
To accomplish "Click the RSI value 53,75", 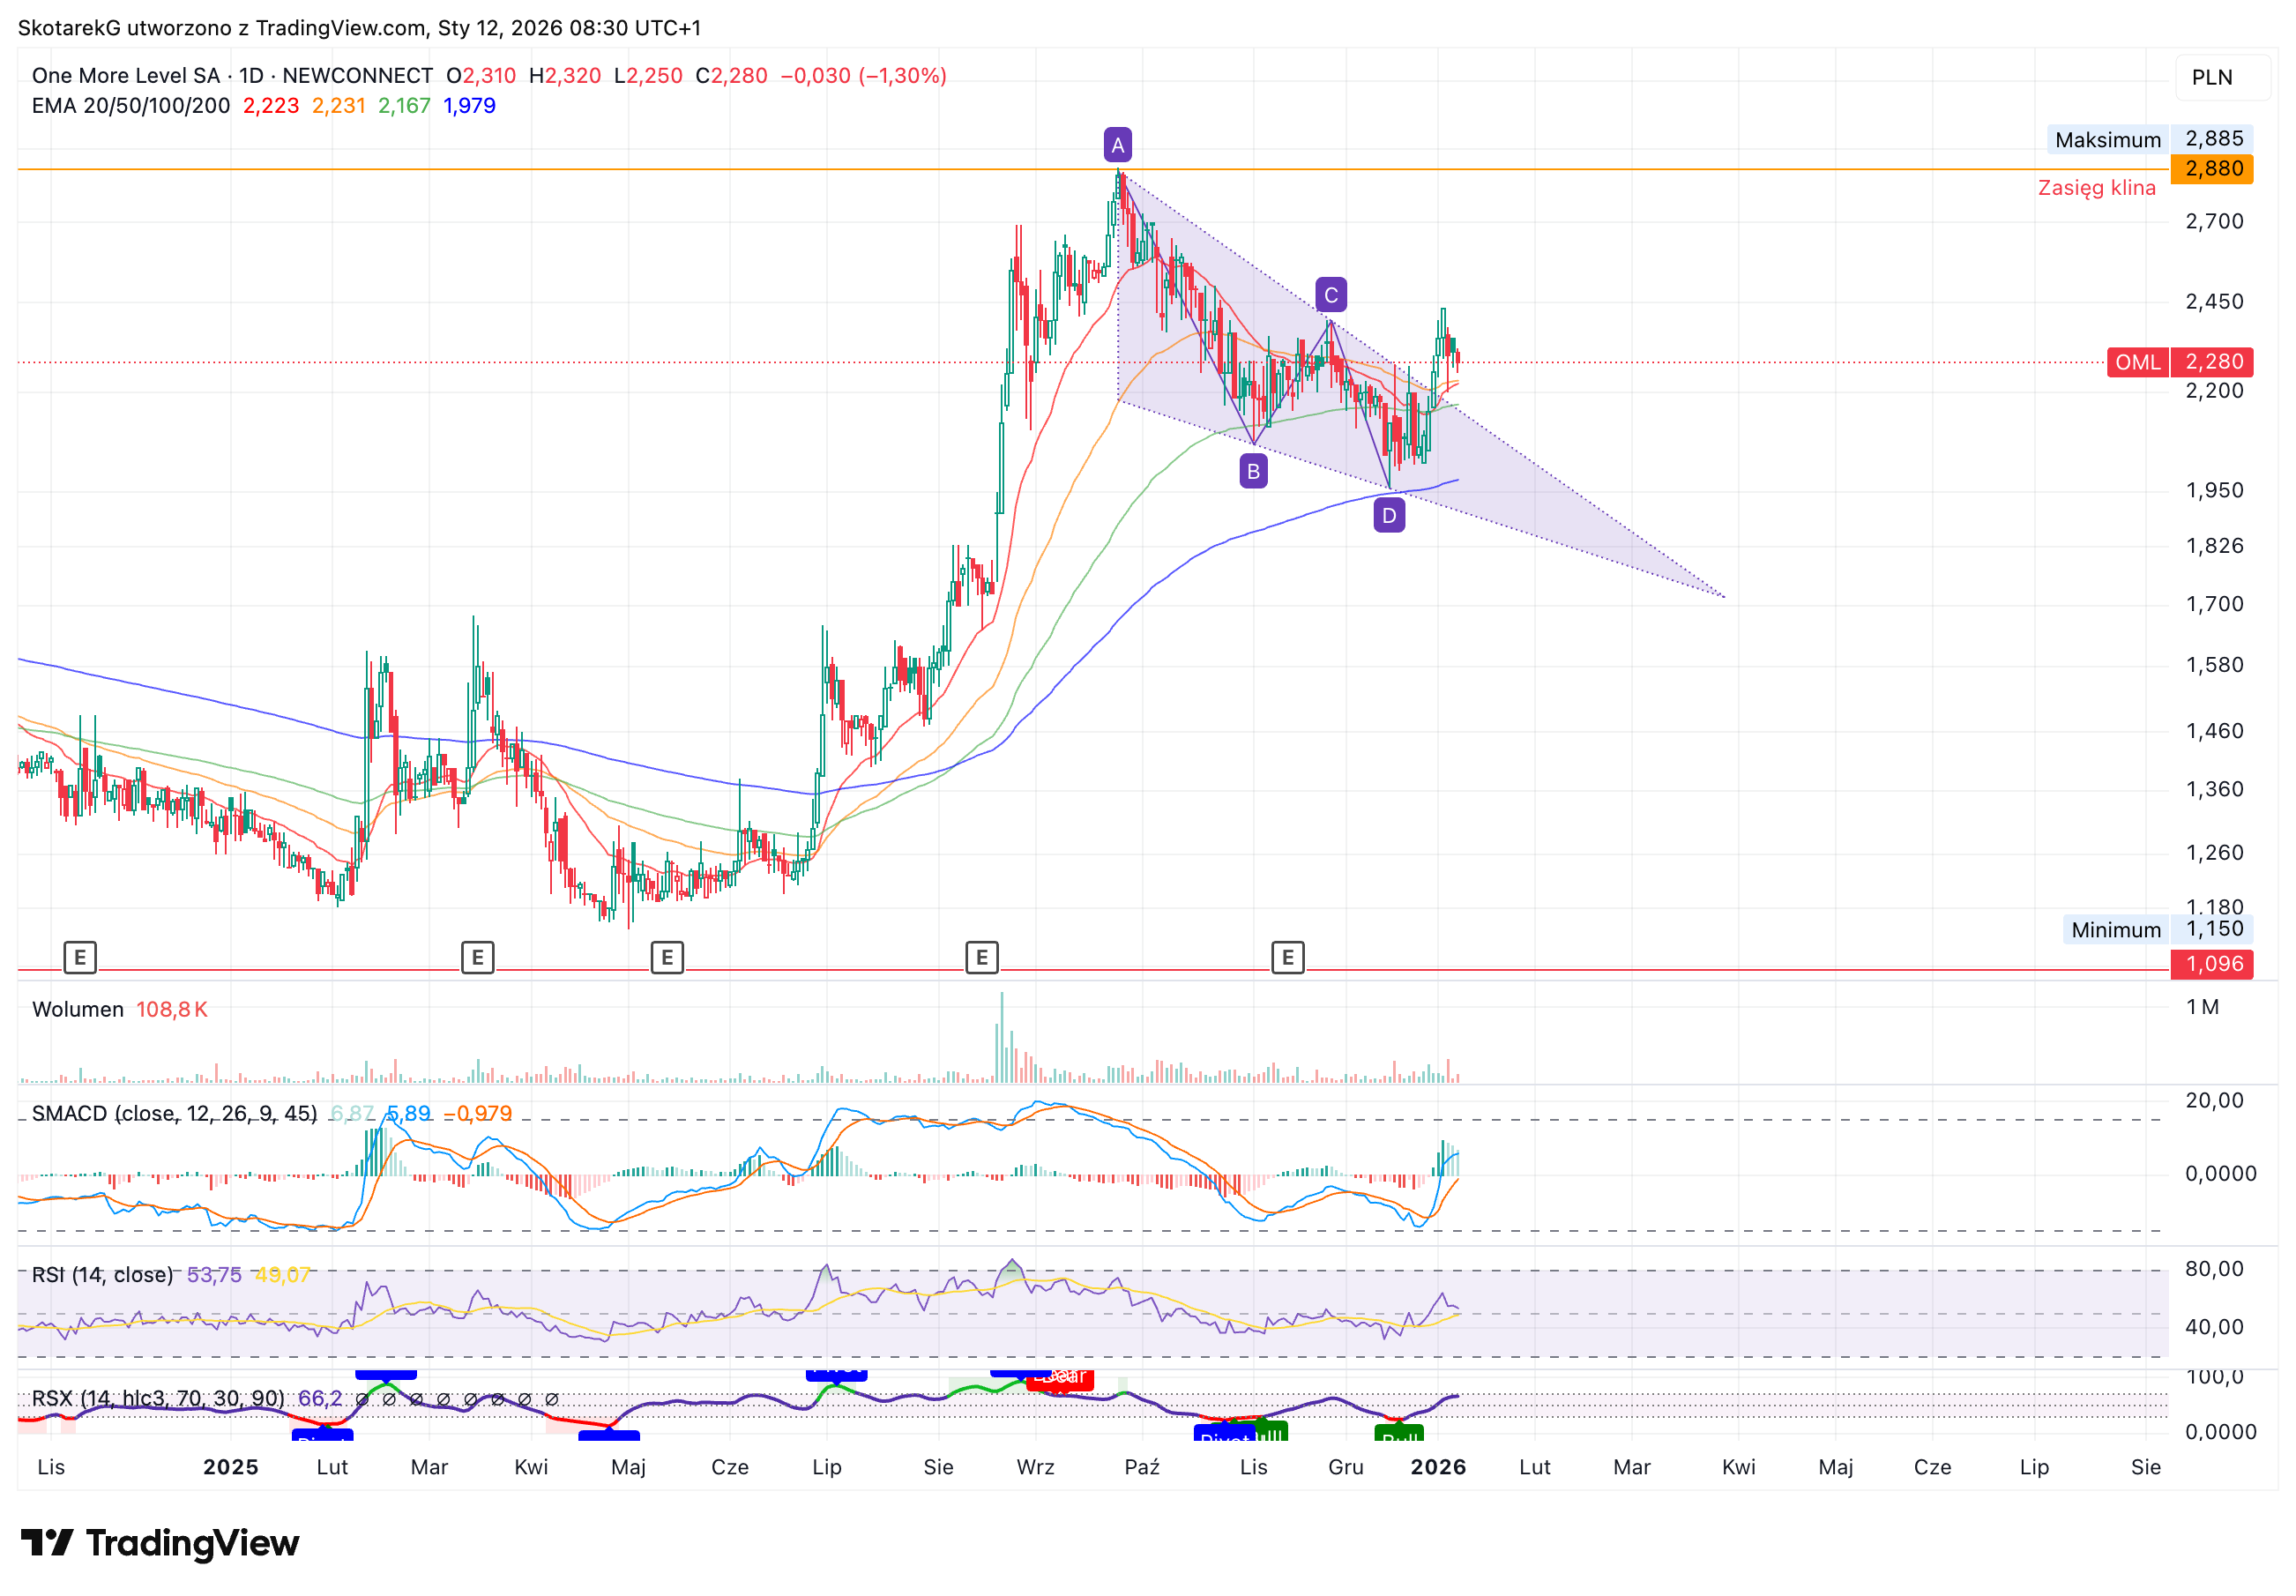I will (214, 1275).
